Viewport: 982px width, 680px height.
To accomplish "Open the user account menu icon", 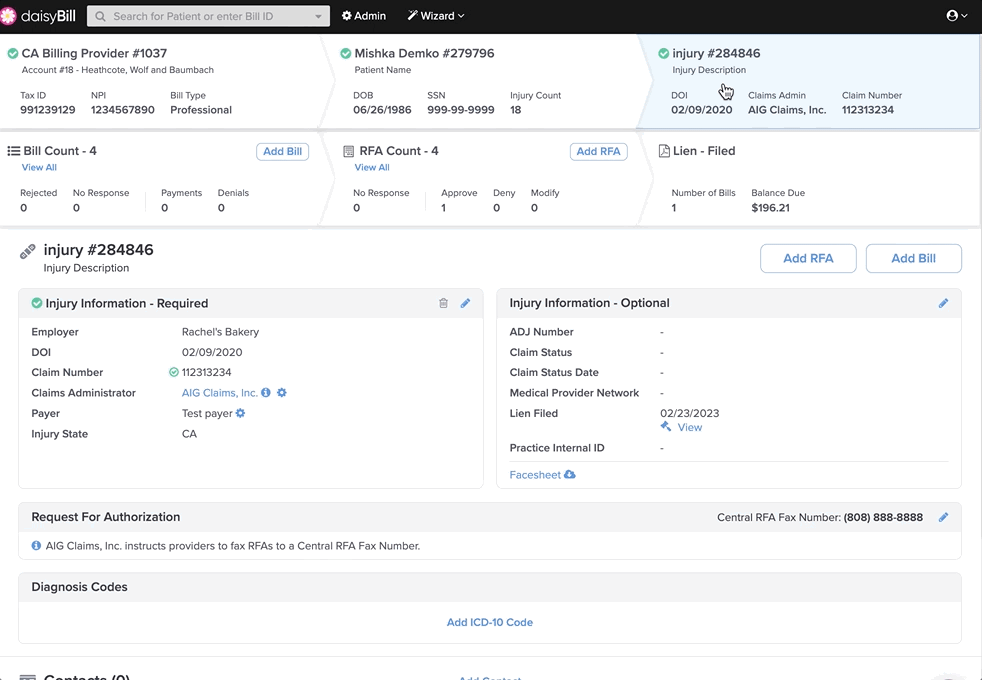I will click(x=956, y=16).
